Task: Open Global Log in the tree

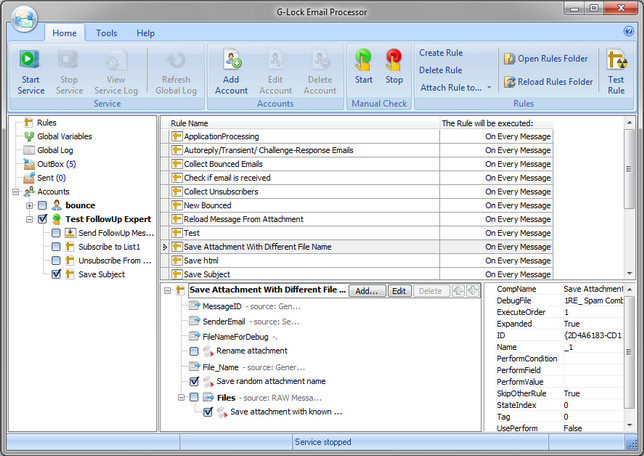Action: 55,150
